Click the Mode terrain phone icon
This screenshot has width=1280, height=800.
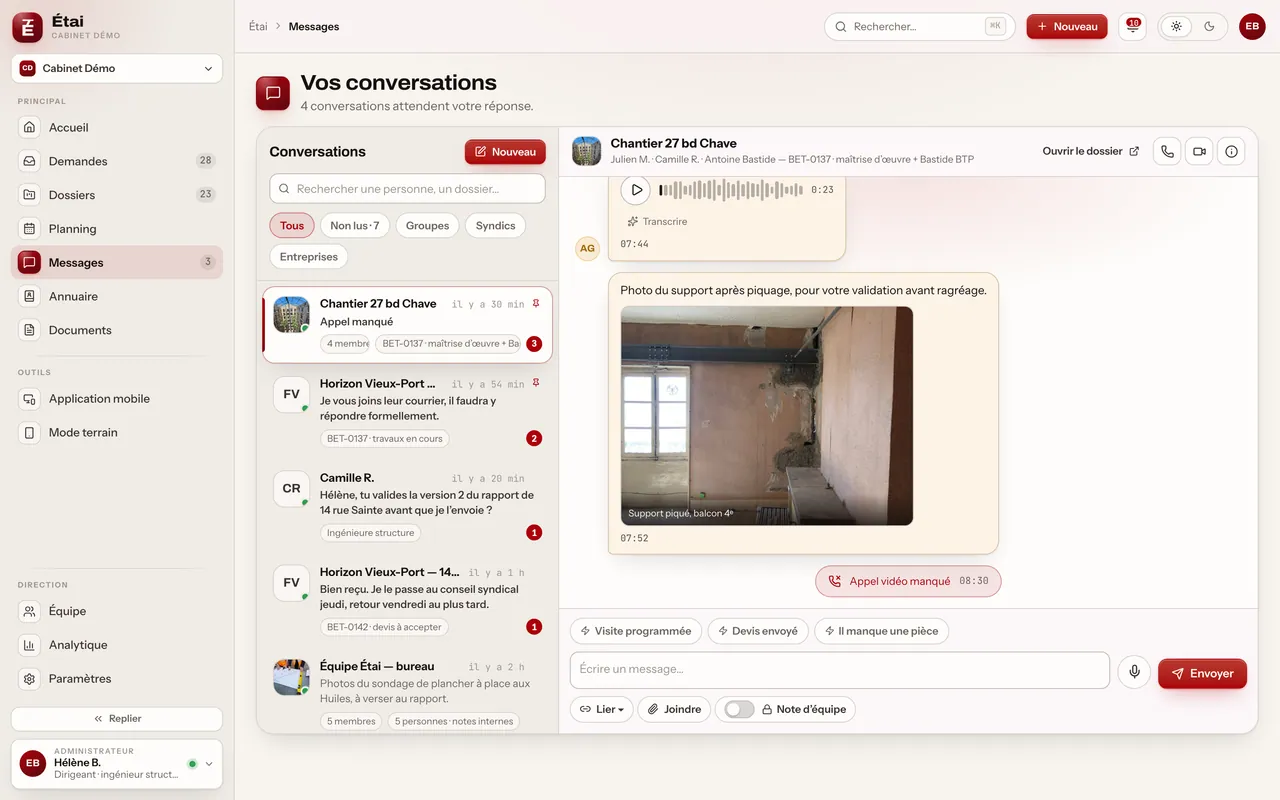click(x=30, y=433)
